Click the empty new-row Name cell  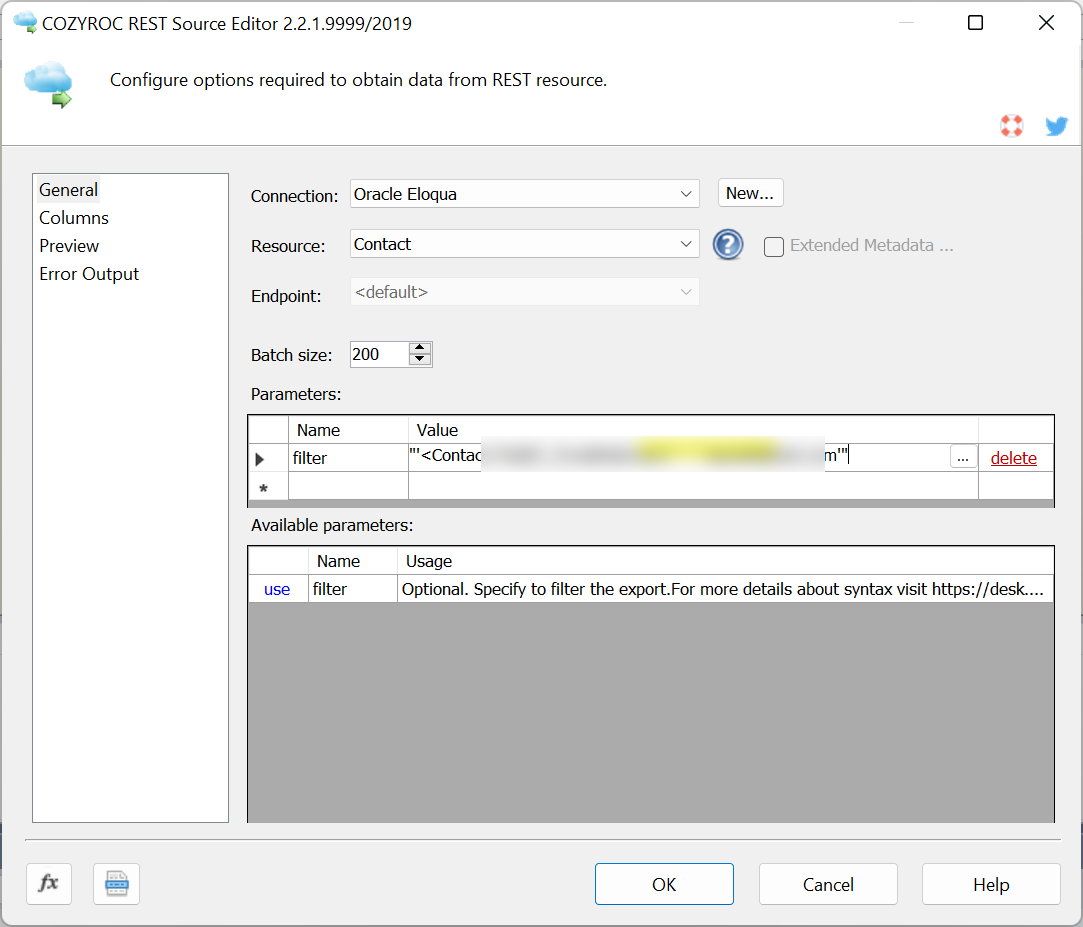point(348,486)
